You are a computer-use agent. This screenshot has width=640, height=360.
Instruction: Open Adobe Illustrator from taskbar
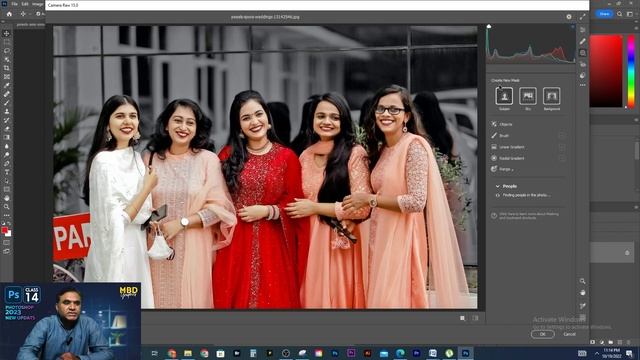pos(367,353)
